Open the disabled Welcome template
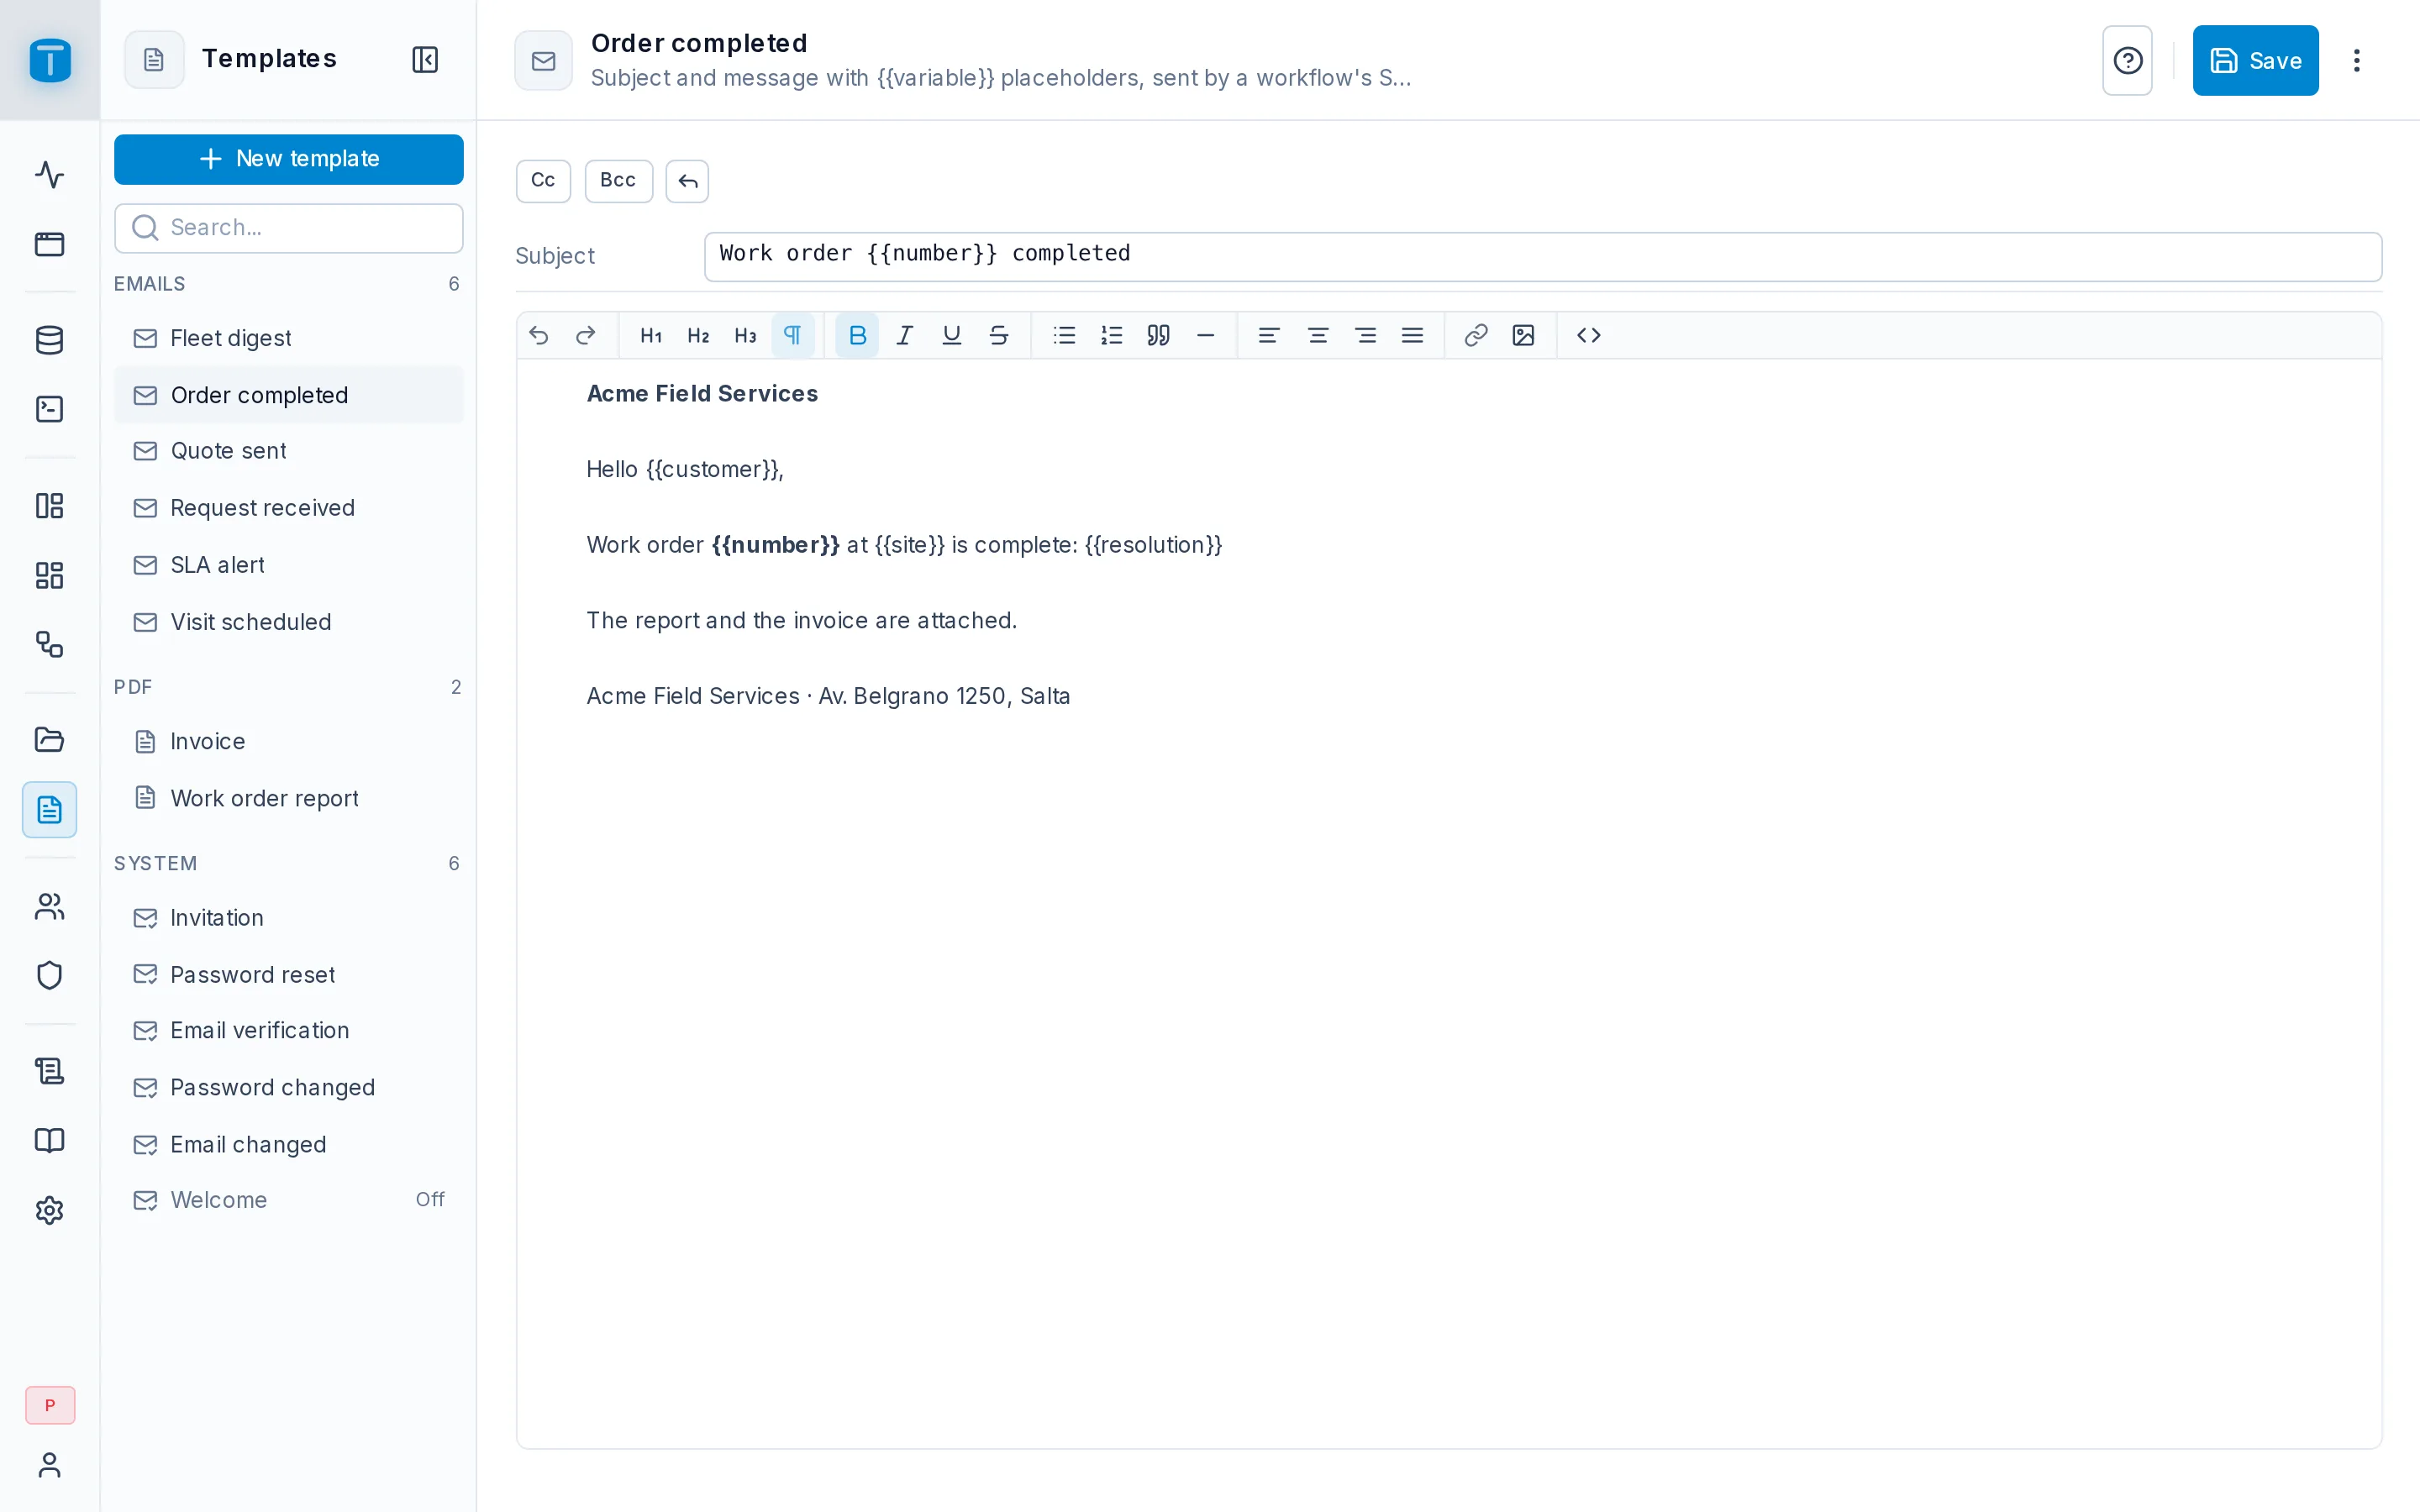The width and height of the screenshot is (2420, 1512). click(289, 1200)
